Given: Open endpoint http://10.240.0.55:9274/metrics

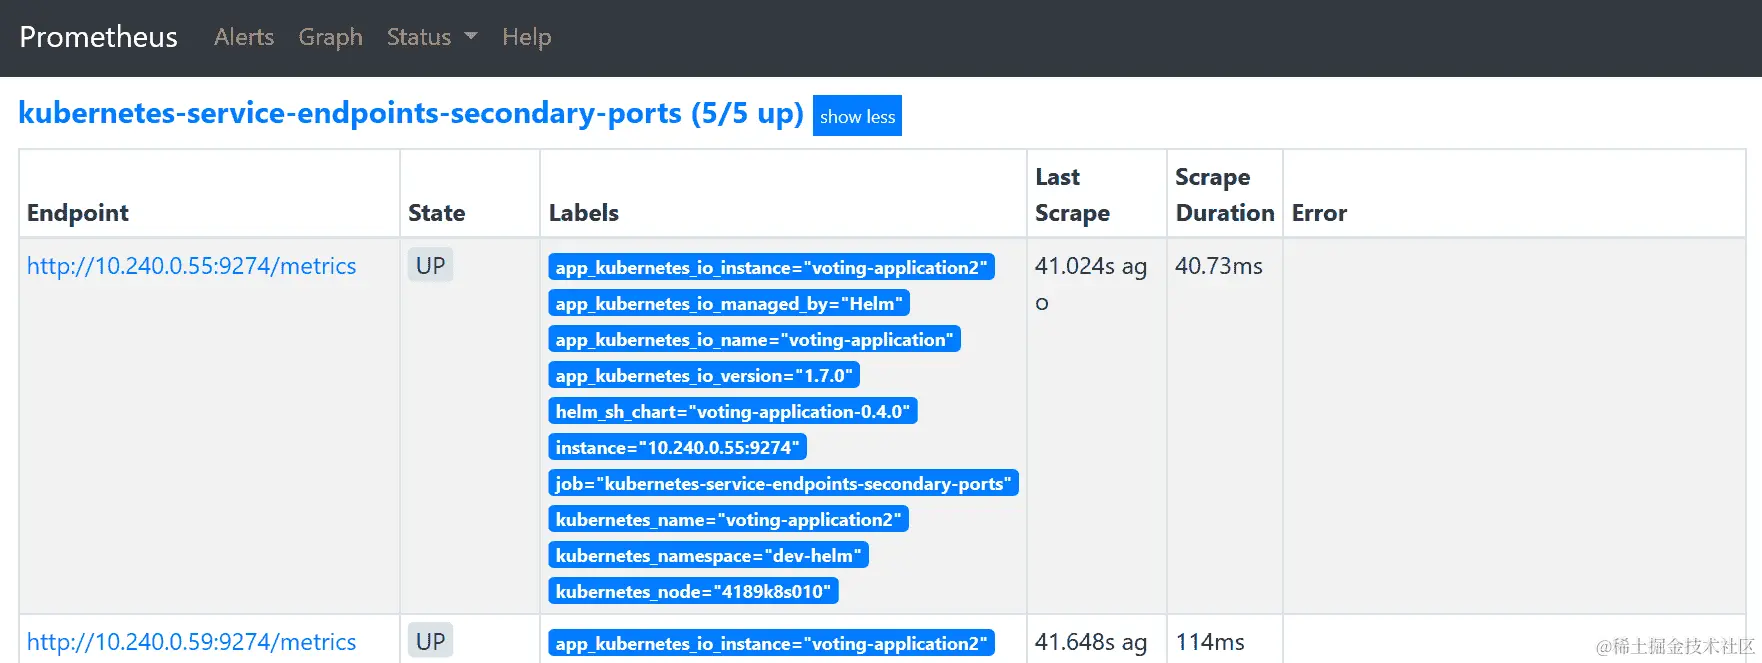Looking at the screenshot, I should click(192, 266).
